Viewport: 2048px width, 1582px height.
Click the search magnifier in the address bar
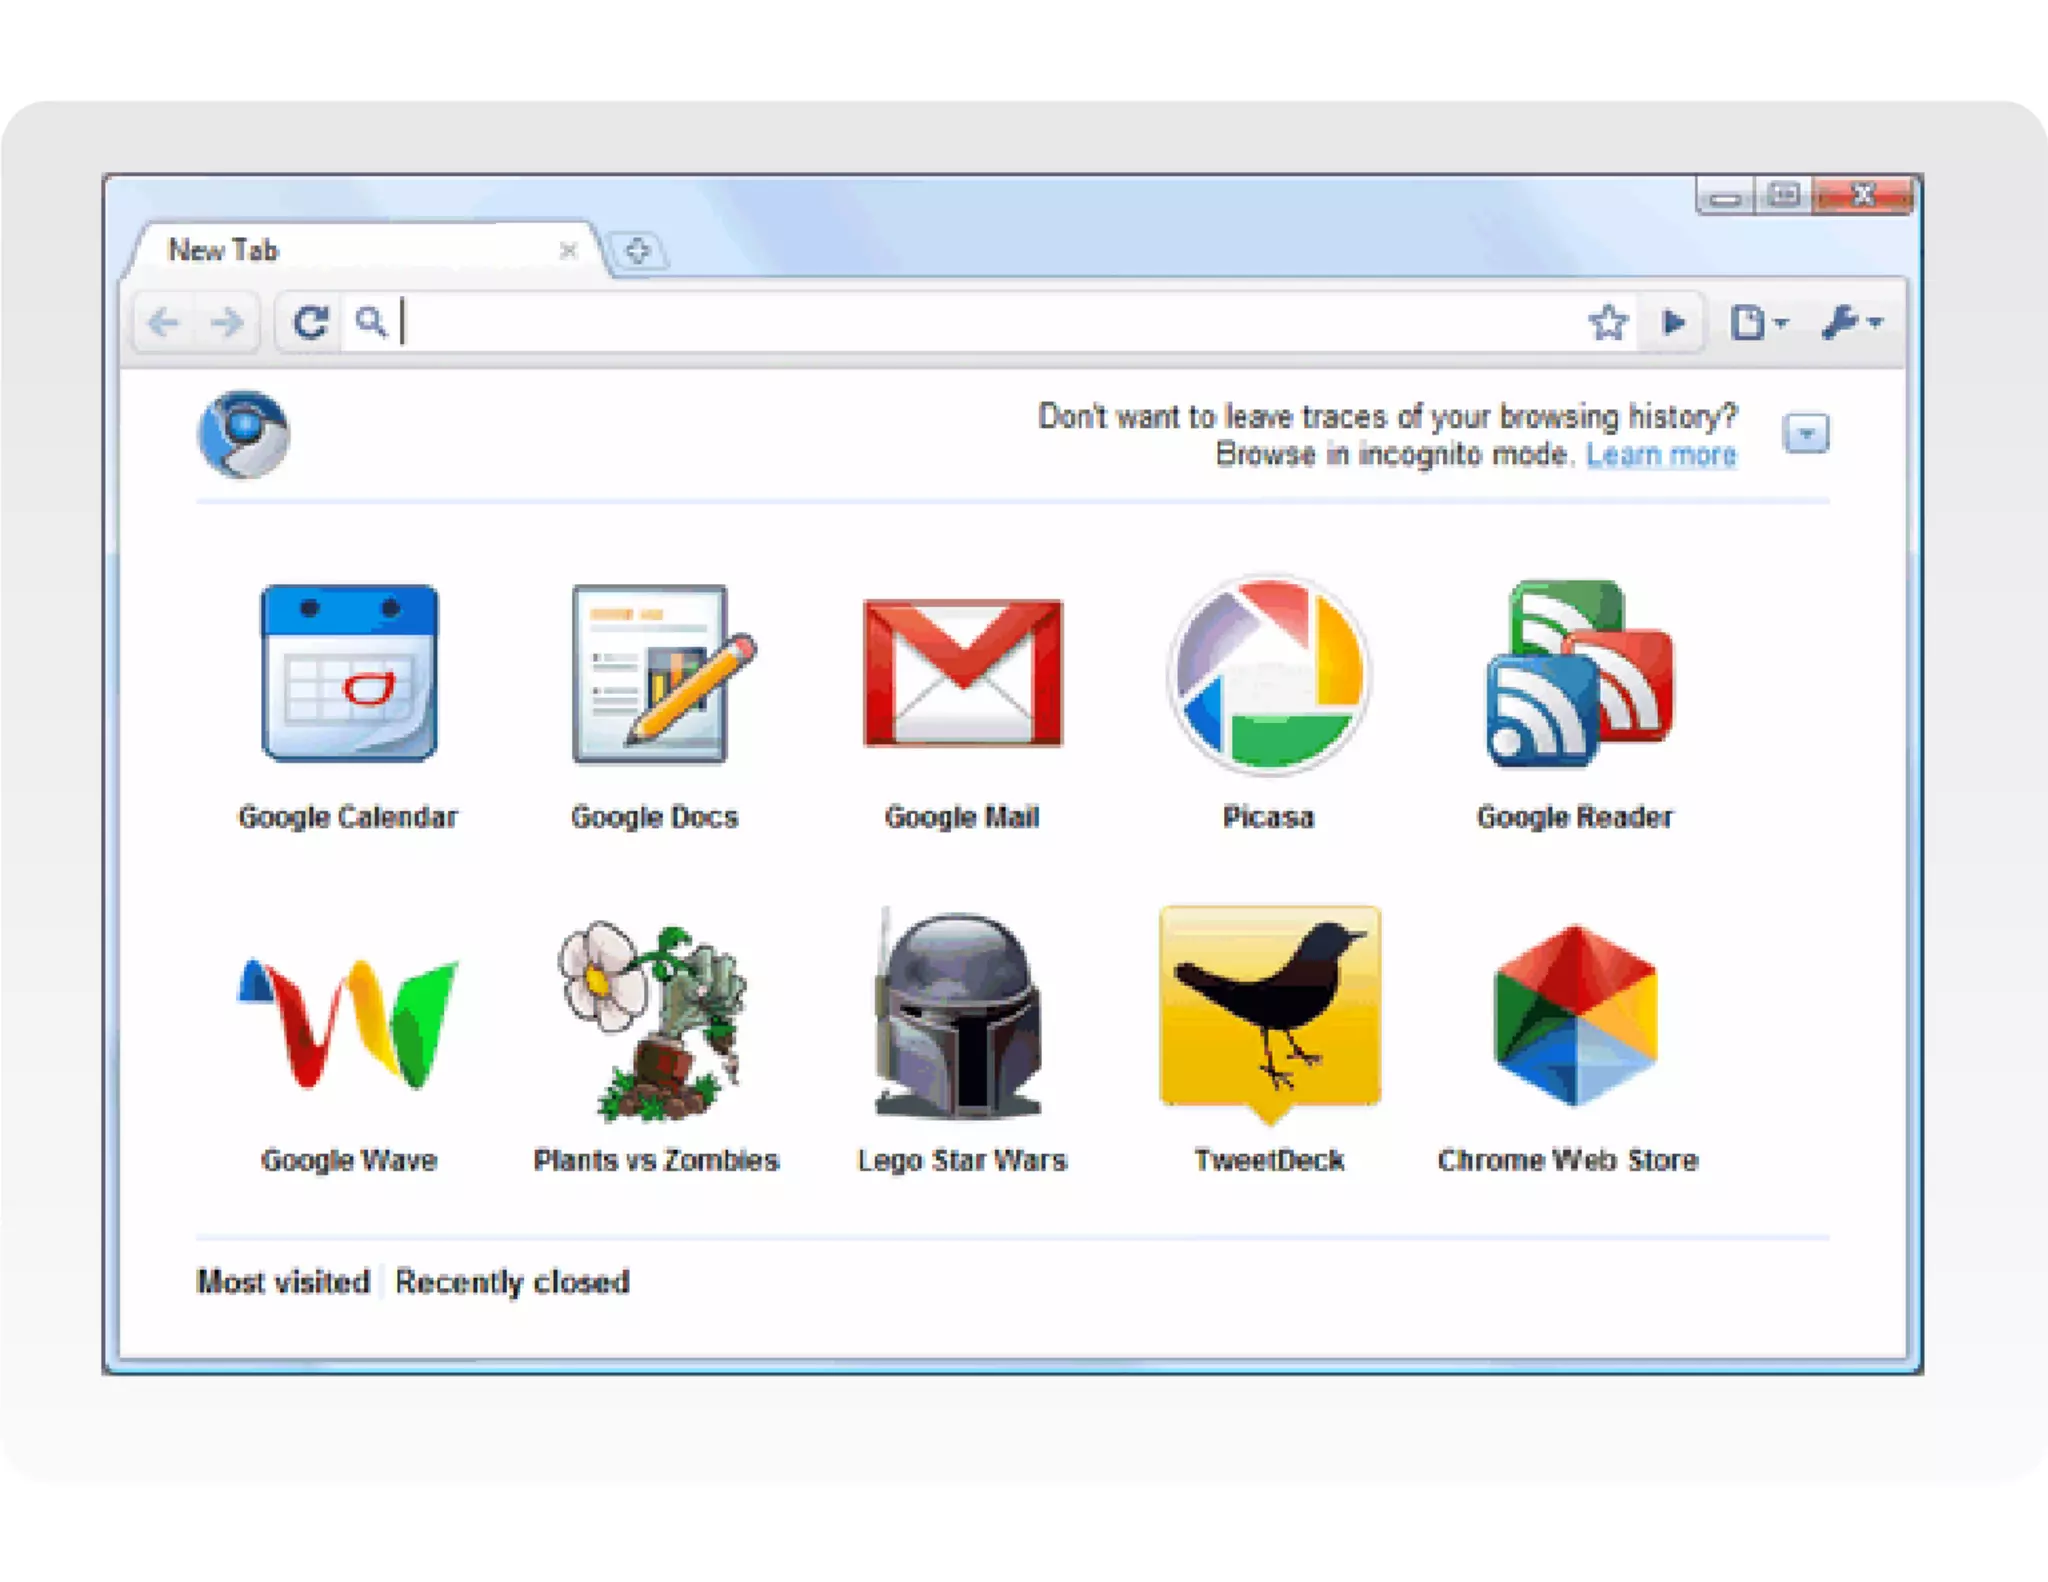point(371,322)
